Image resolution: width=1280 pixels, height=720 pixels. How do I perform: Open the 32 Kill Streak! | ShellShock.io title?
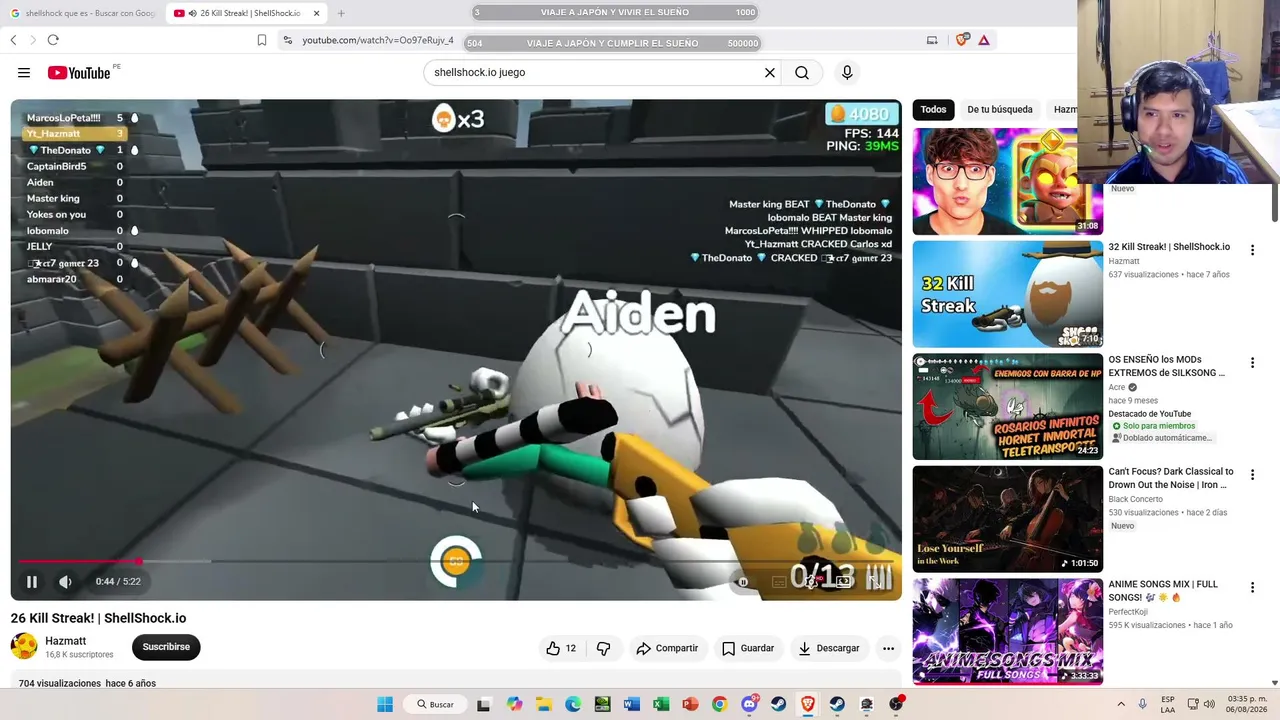[1169, 247]
